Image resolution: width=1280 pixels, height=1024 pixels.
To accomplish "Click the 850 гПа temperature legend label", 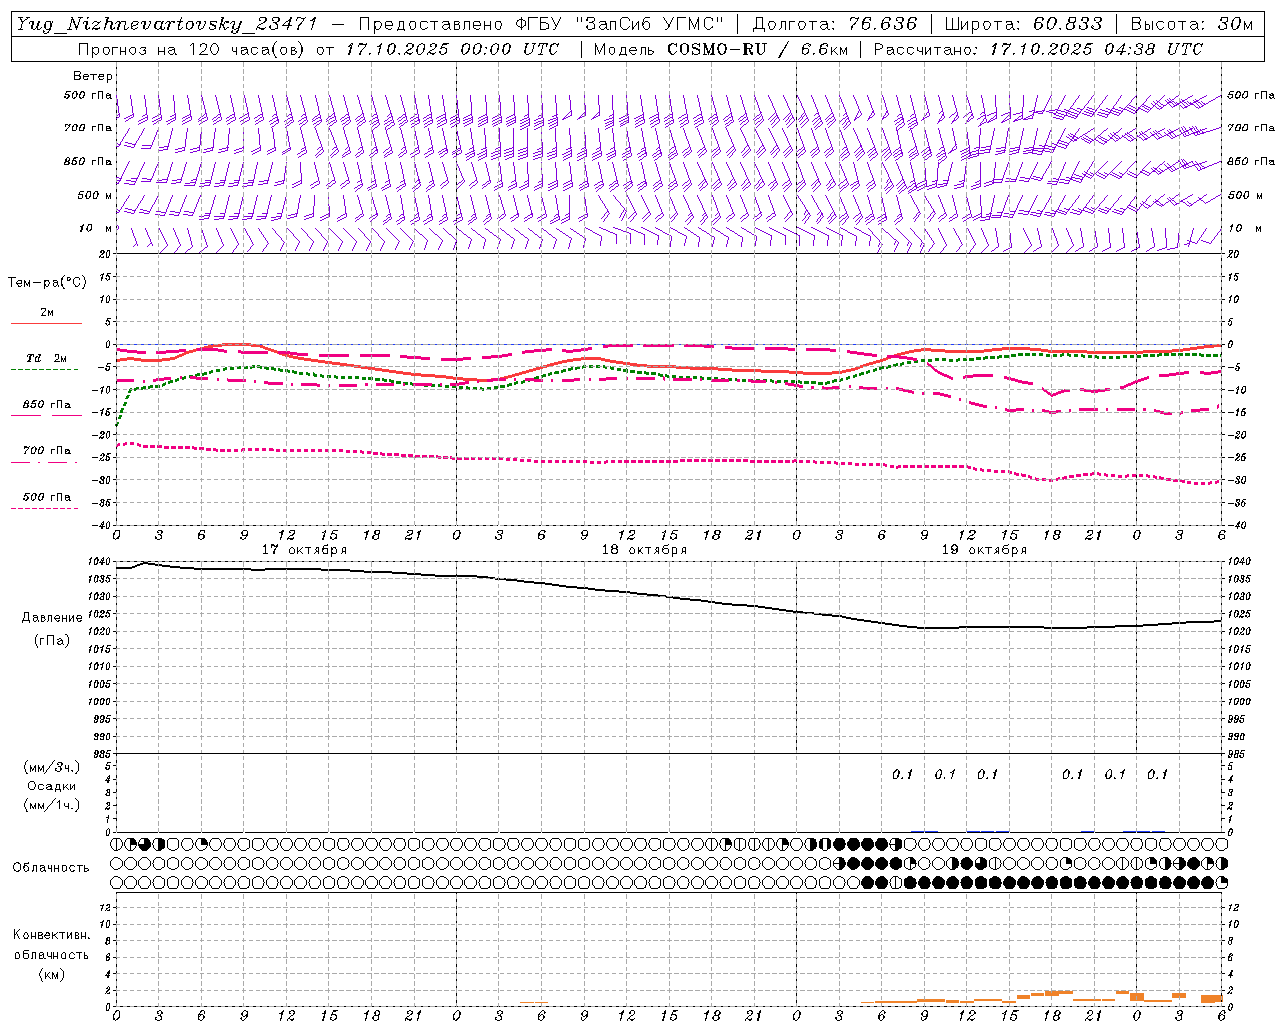I will (47, 405).
